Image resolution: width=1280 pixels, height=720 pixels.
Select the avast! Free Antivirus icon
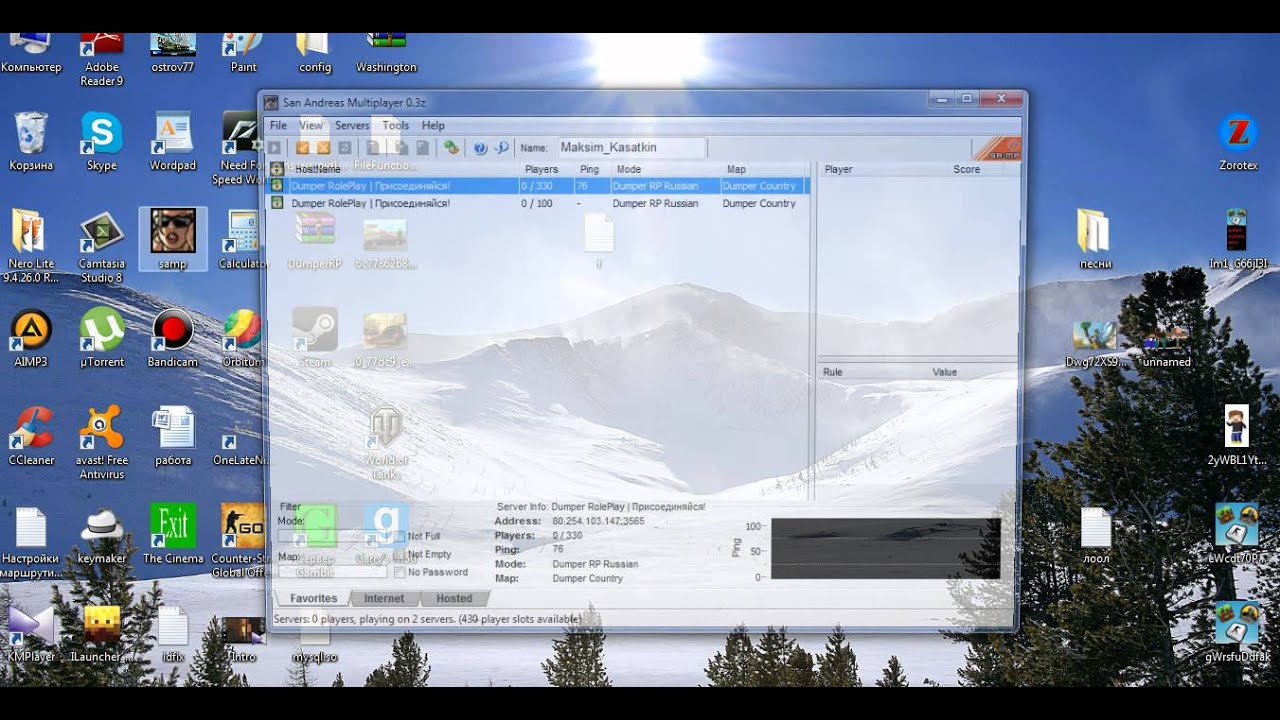tap(101, 443)
